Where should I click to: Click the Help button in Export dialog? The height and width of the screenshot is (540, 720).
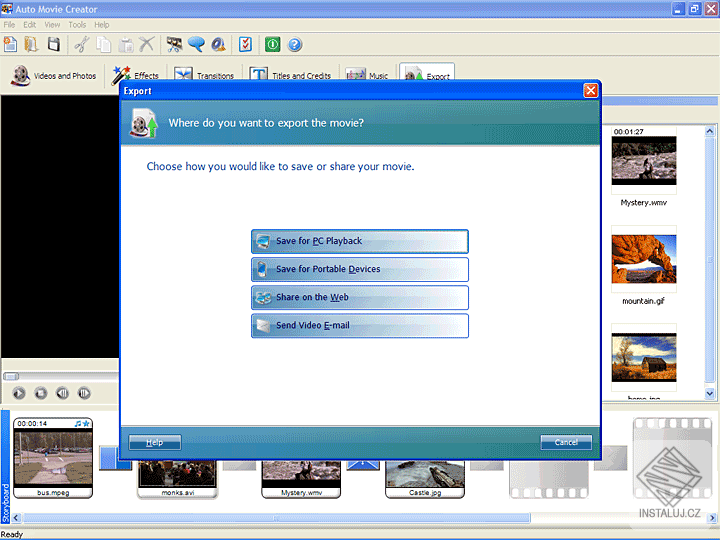[x=155, y=443]
